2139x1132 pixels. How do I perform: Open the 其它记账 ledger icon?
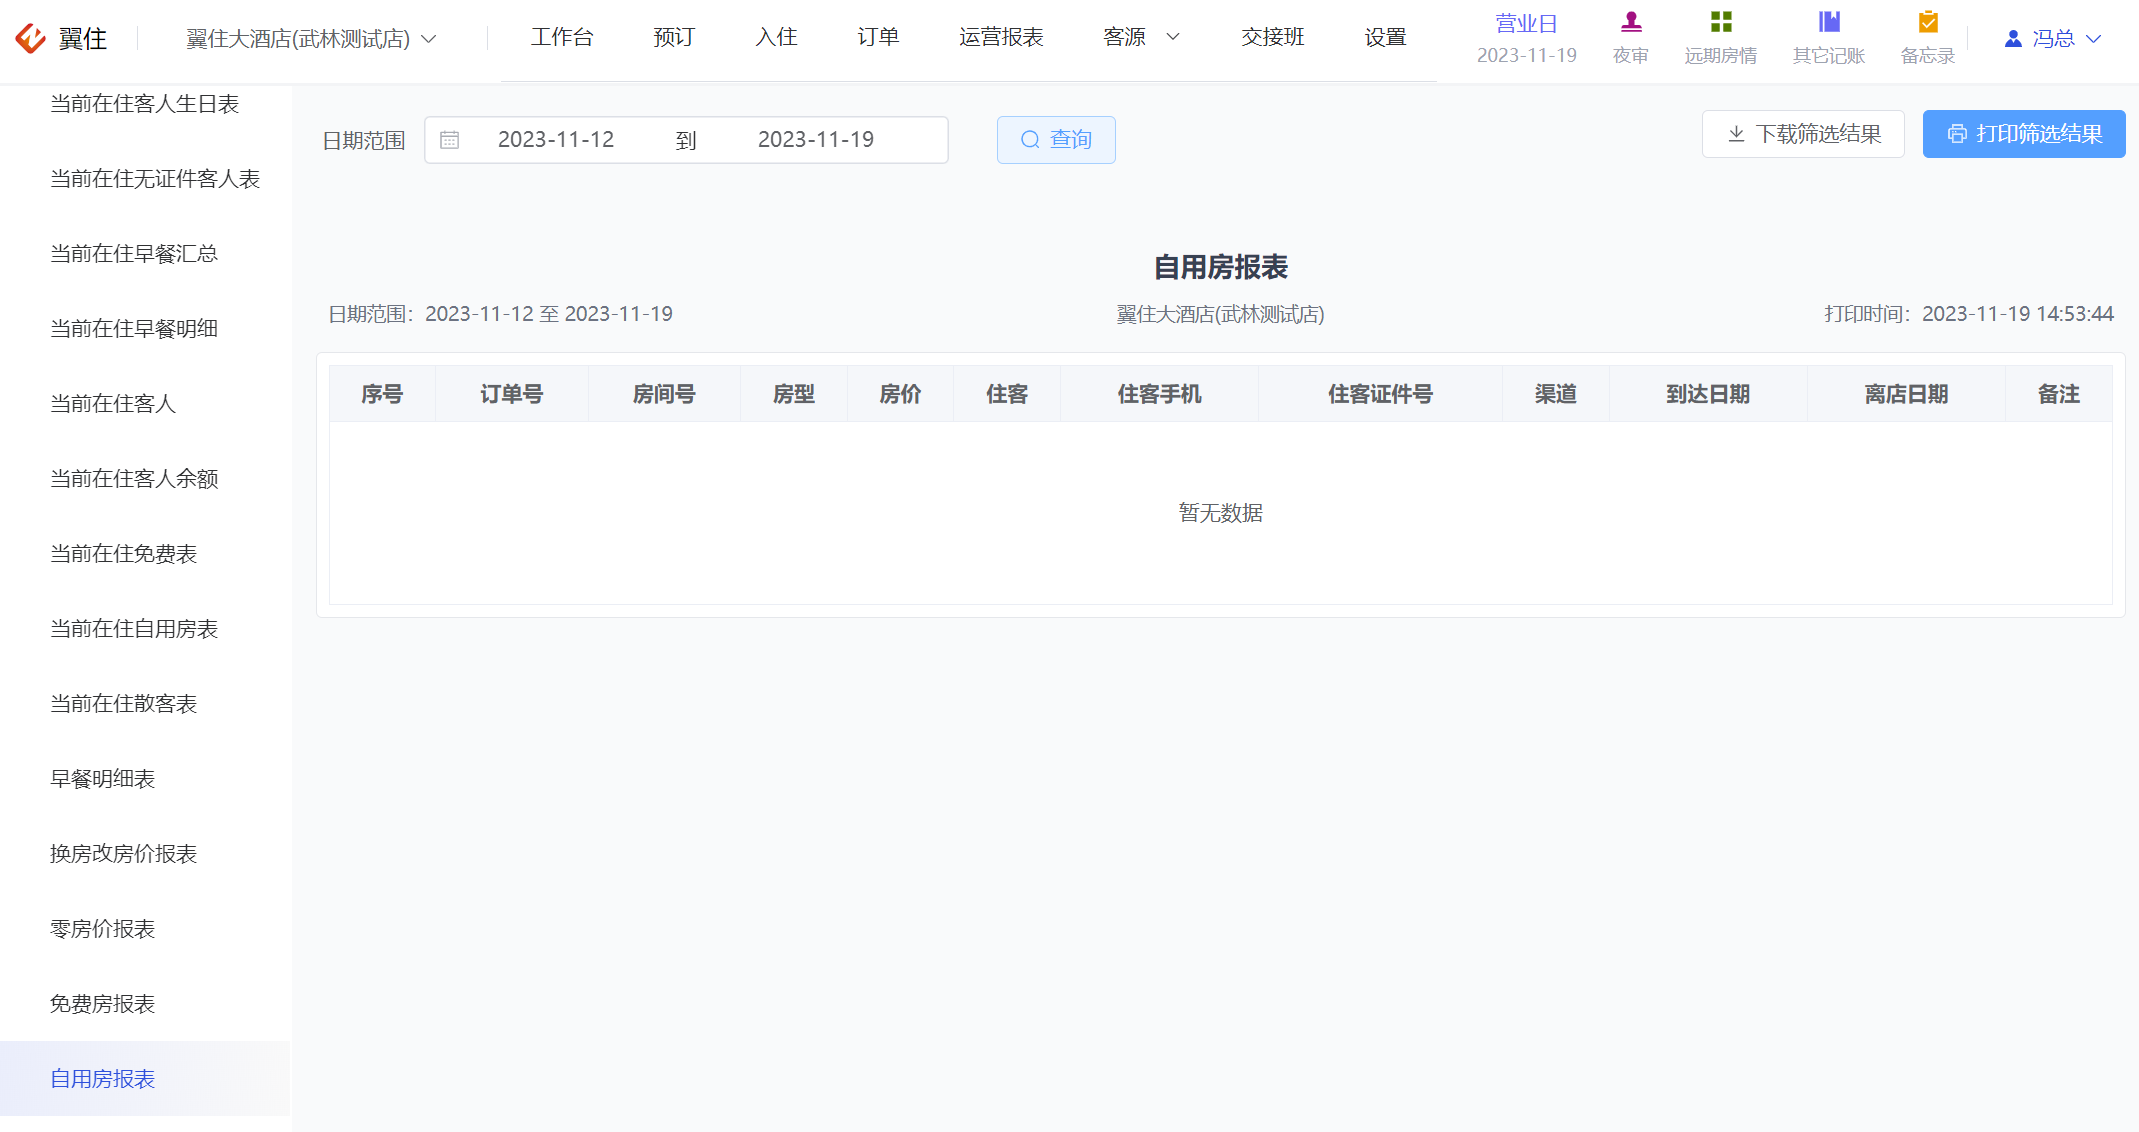[x=1829, y=22]
